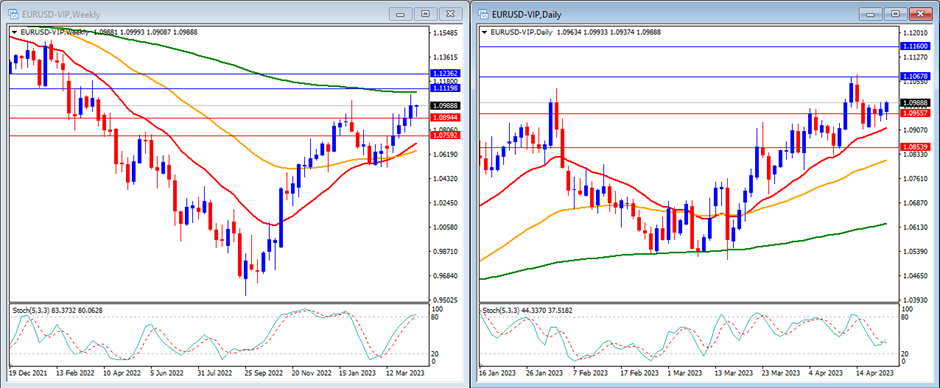The image size is (940, 388).
Task: Open the triangle menu beside the EURUSD-VIP,Weekly label
Action: 14,32
